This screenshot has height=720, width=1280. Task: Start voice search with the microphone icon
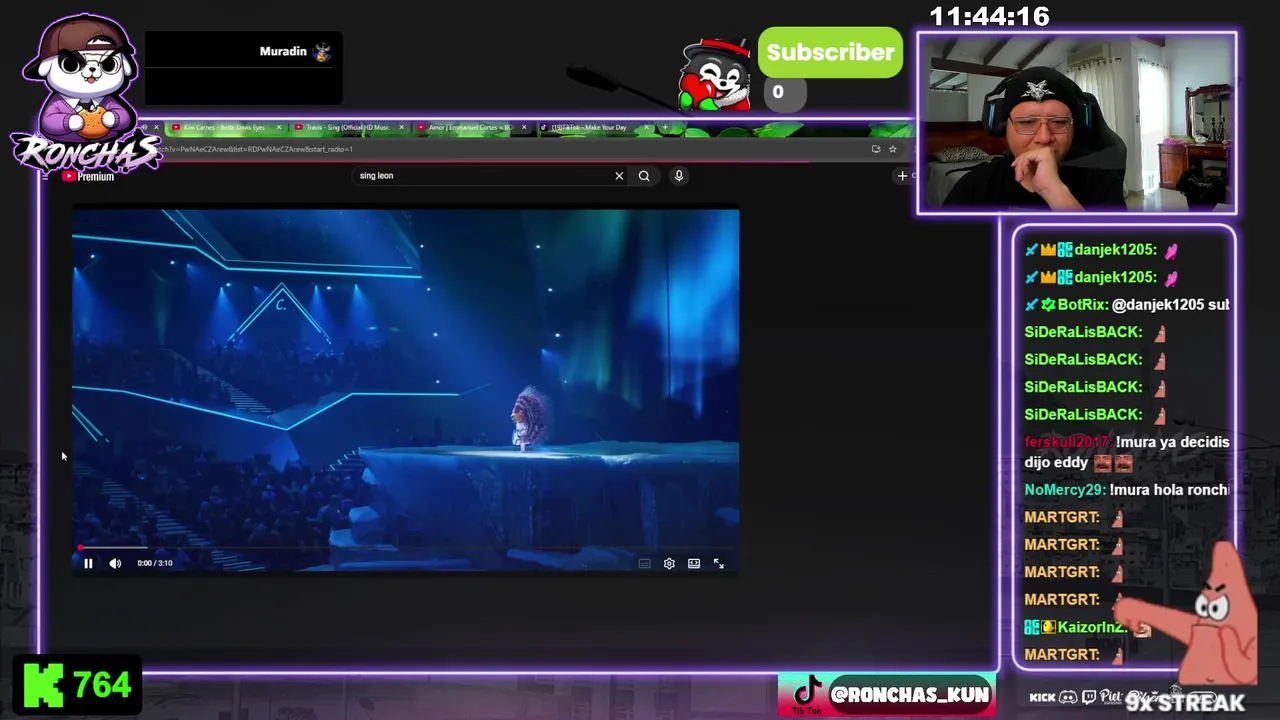pos(679,176)
